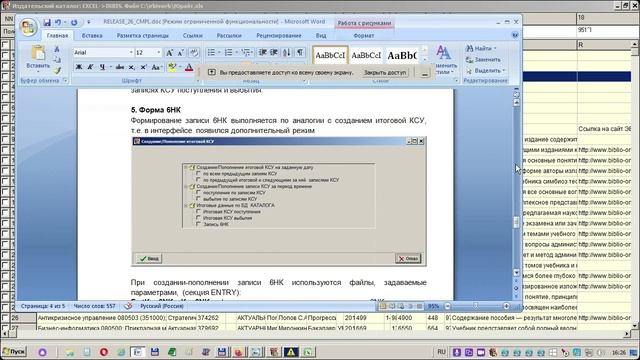The height and width of the screenshot is (360, 640).
Task: Click Русский (Россия) language in status bar
Action: (x=162, y=306)
